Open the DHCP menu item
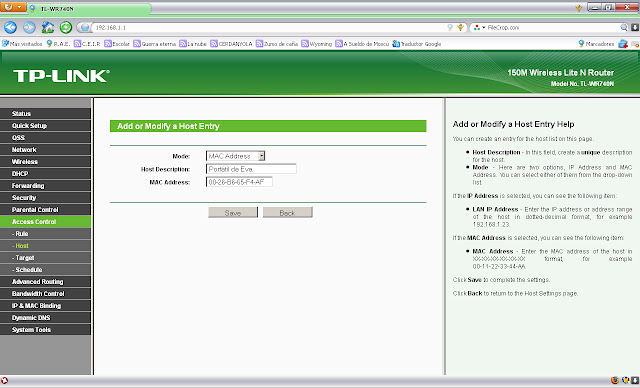 point(45,173)
